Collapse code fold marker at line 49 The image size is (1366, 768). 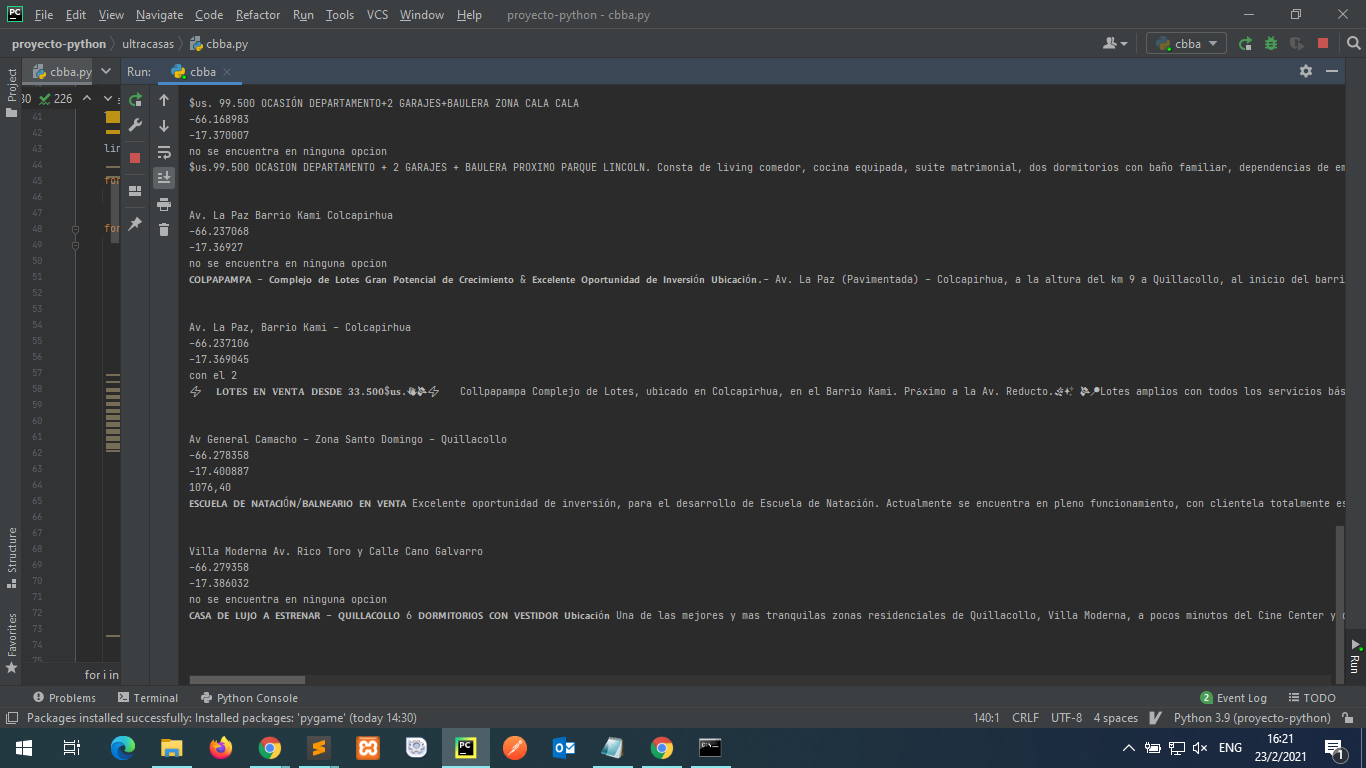point(75,245)
